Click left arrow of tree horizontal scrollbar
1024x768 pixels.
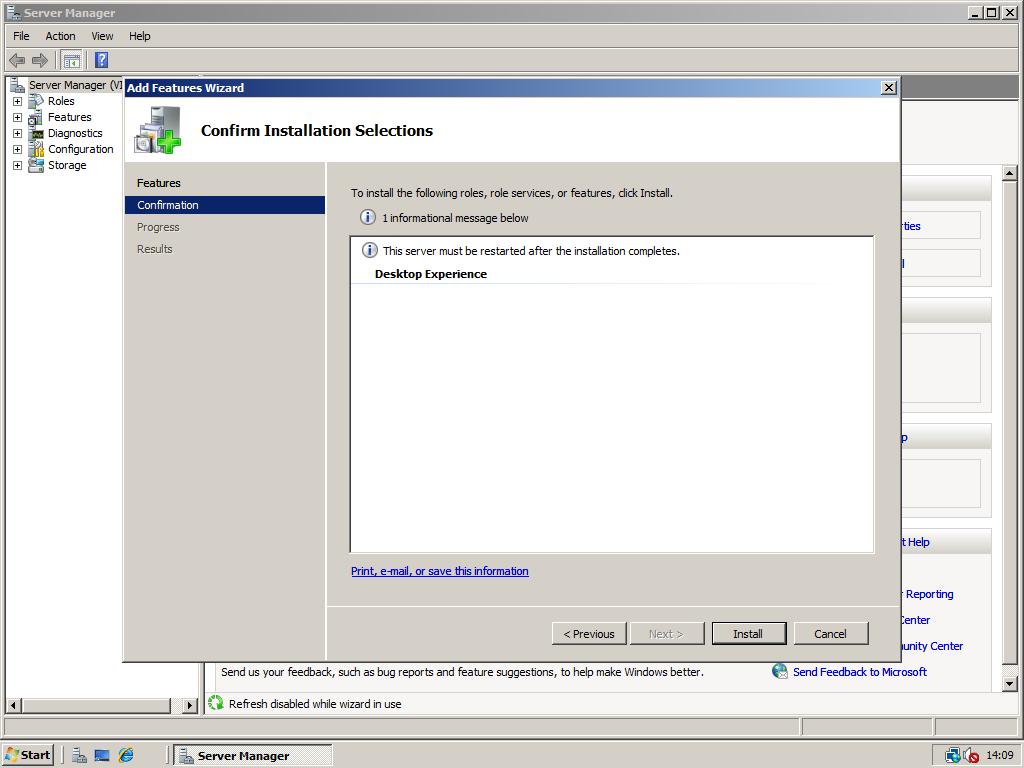coord(13,705)
